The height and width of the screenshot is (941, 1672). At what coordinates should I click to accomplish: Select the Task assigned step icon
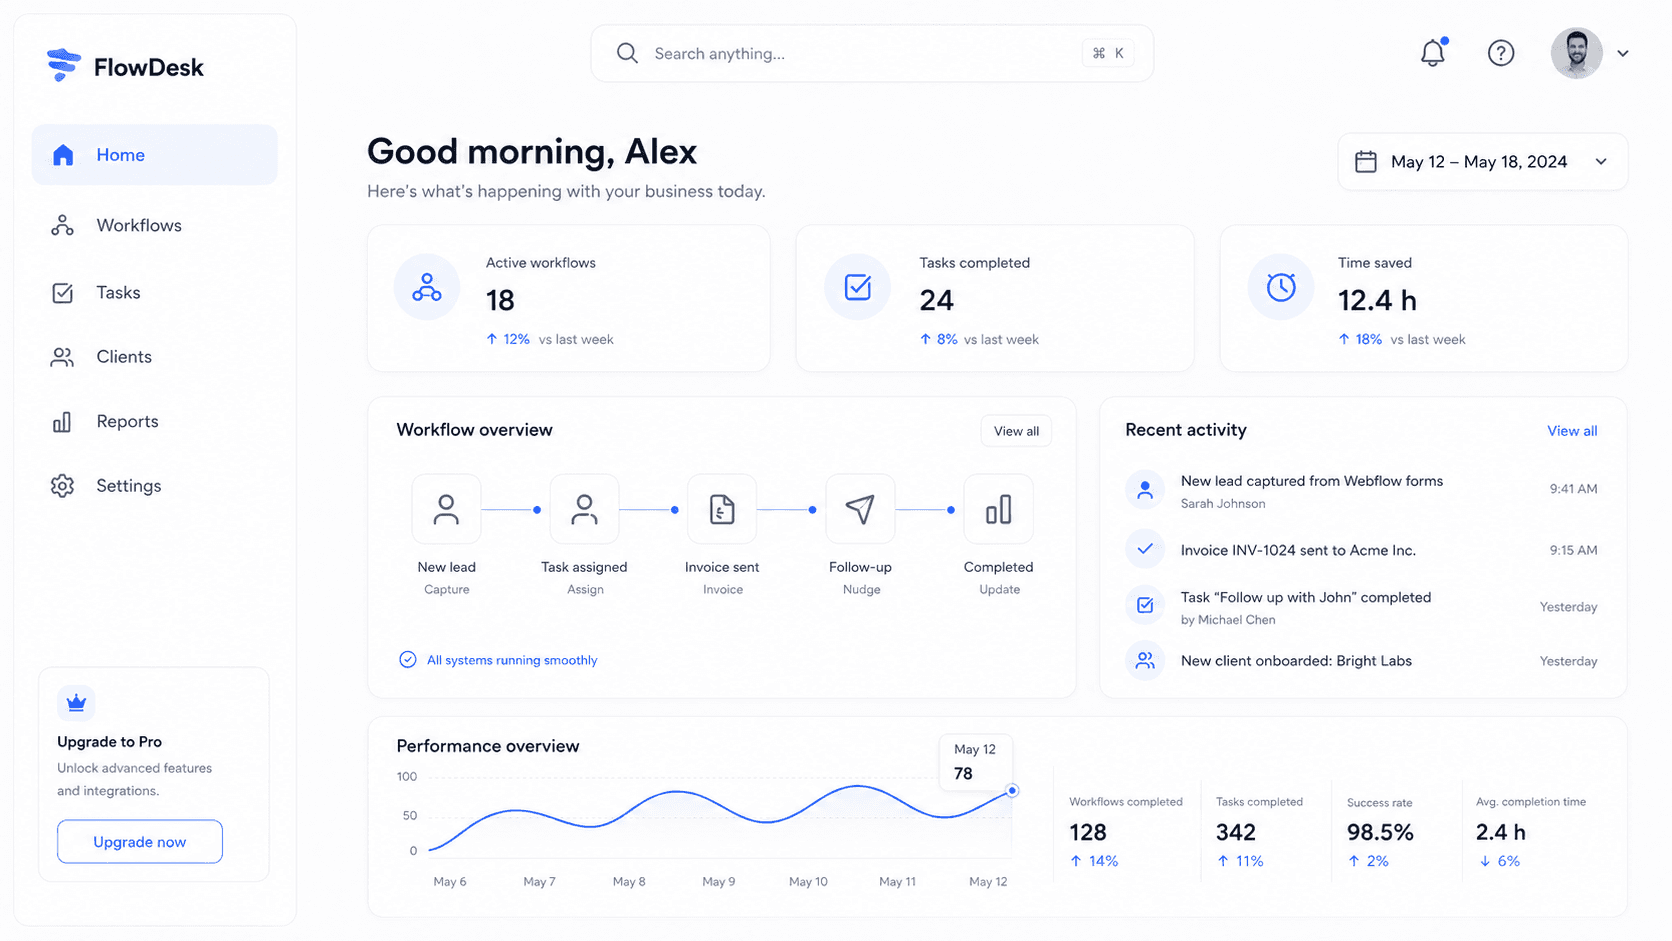point(584,509)
